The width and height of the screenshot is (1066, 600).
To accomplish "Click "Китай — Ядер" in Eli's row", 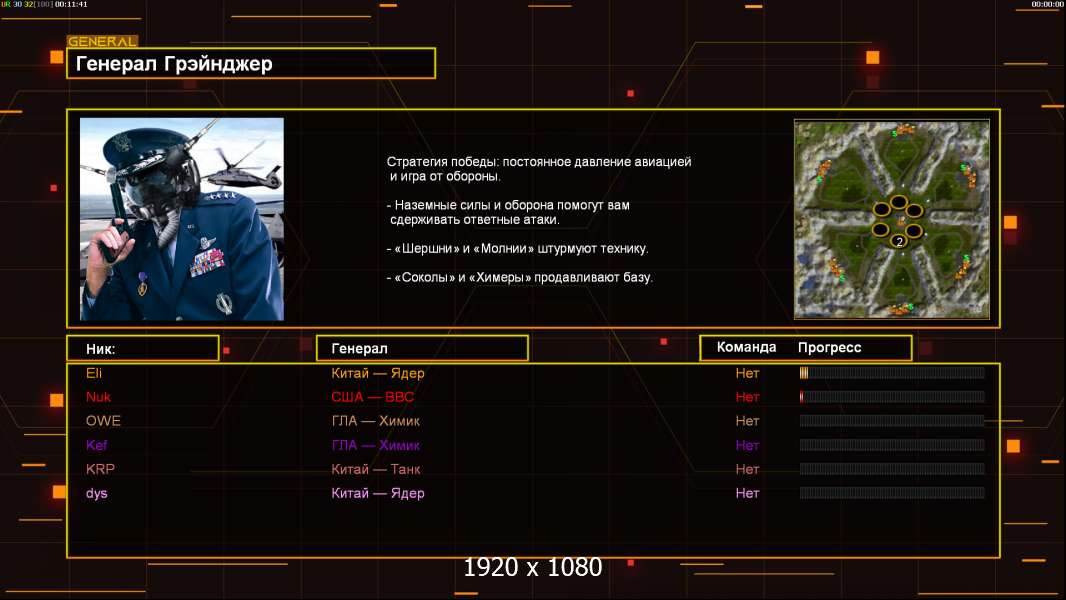I will (378, 373).
